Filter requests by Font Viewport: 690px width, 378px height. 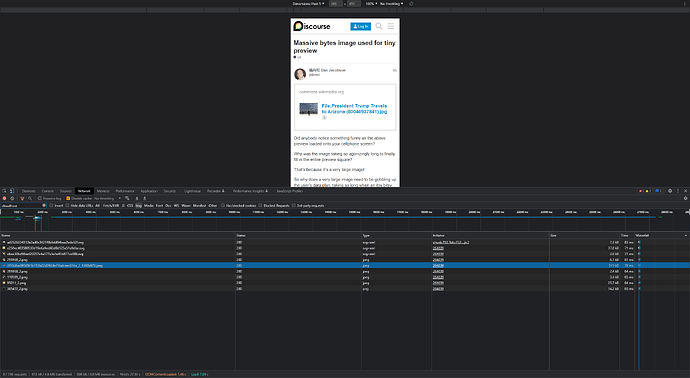(x=159, y=206)
